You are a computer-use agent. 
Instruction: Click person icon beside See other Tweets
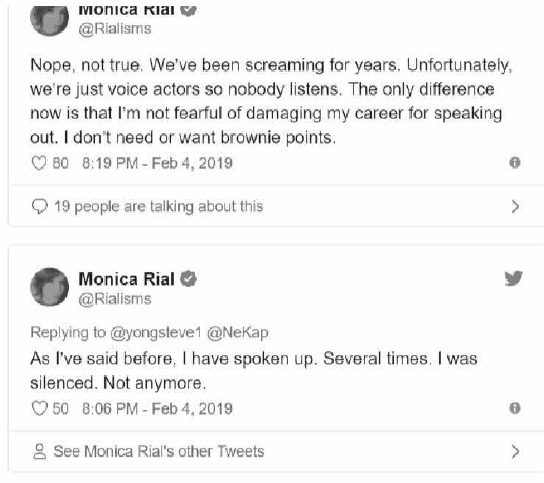pyautogui.click(x=39, y=451)
